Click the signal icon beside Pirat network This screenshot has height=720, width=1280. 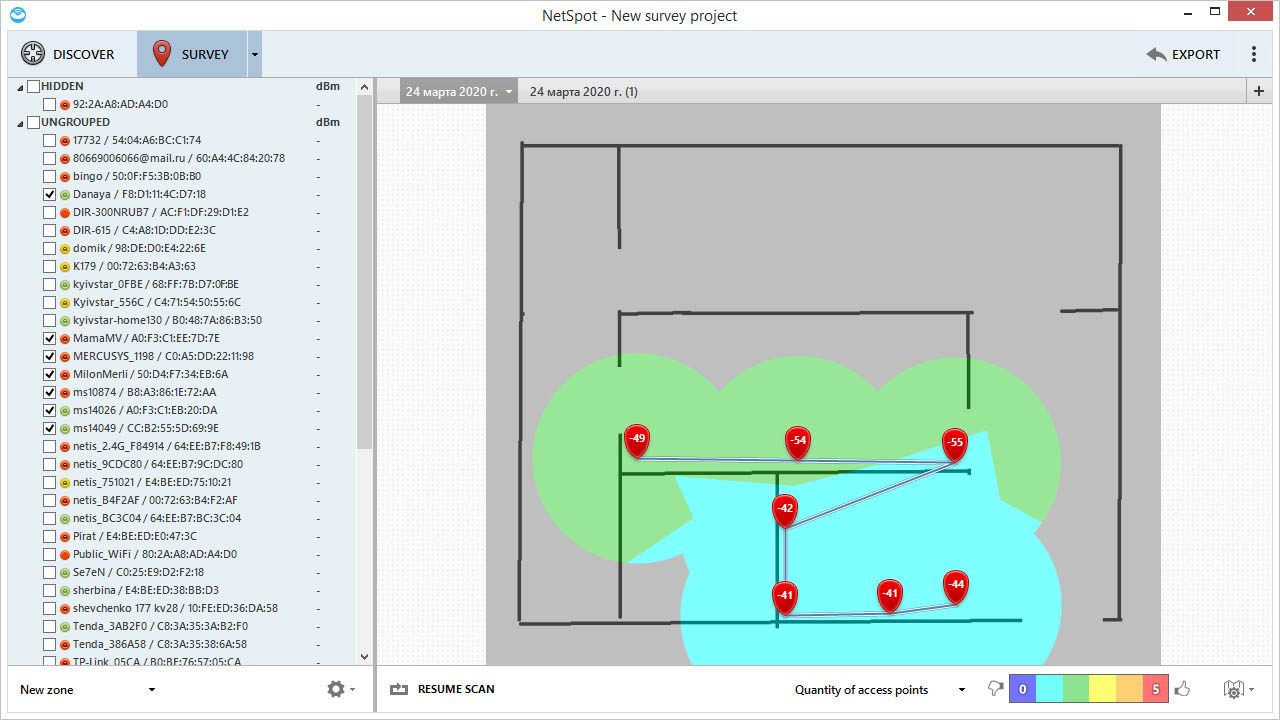(x=65, y=536)
